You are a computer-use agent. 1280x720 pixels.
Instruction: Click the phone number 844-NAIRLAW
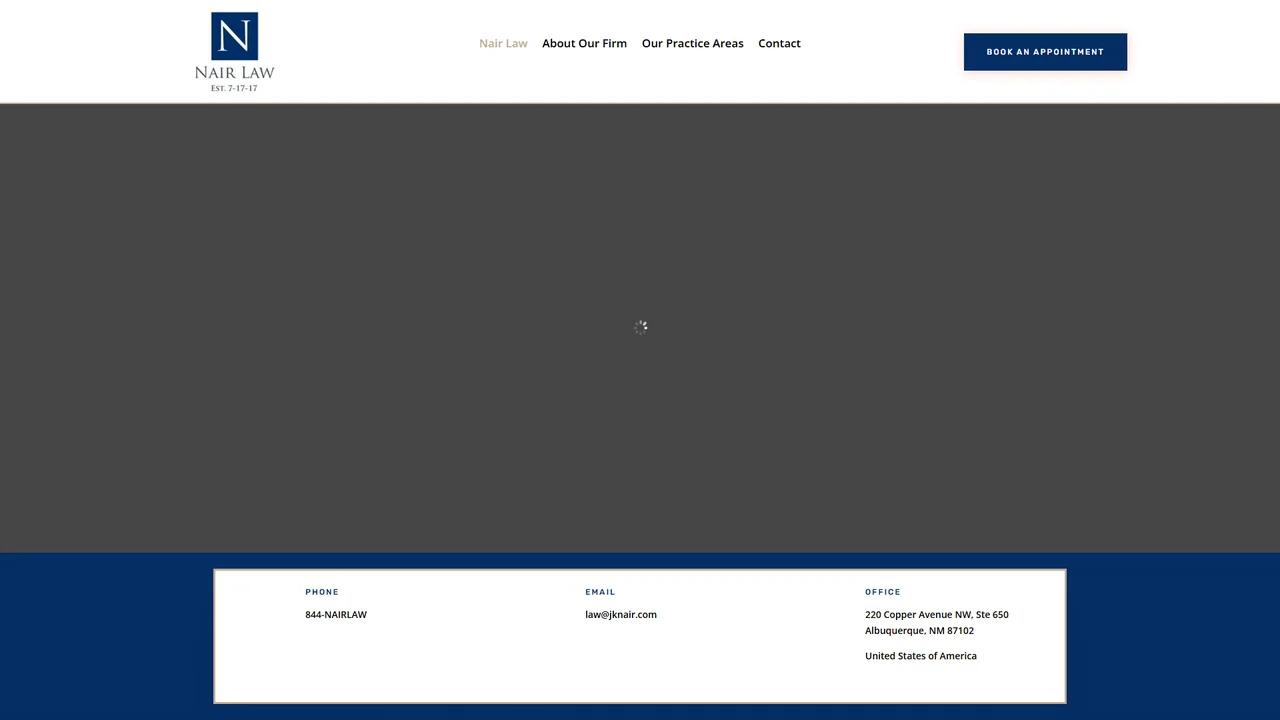pos(336,614)
